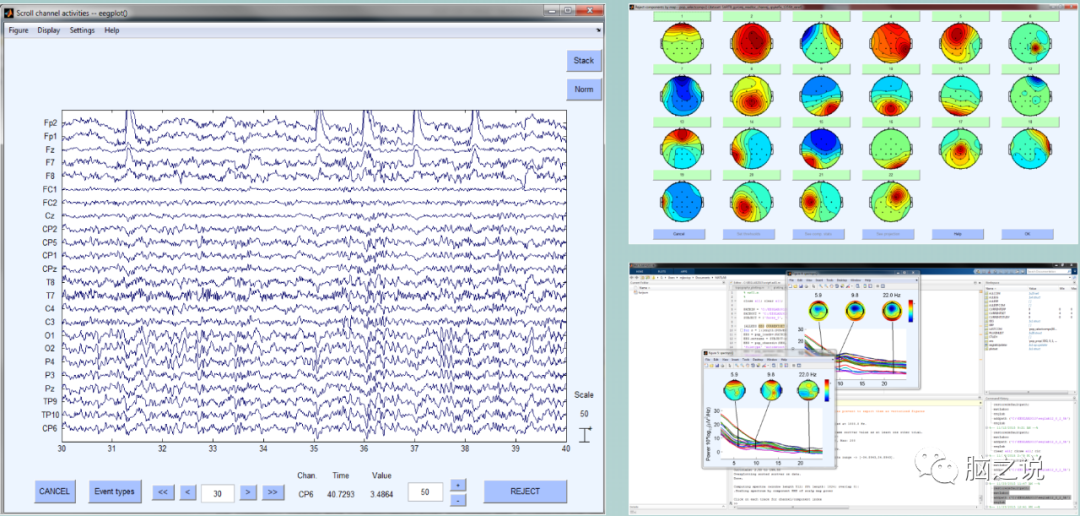The height and width of the screenshot is (516, 1080).
Task: Open the Display menu
Action: (49, 31)
